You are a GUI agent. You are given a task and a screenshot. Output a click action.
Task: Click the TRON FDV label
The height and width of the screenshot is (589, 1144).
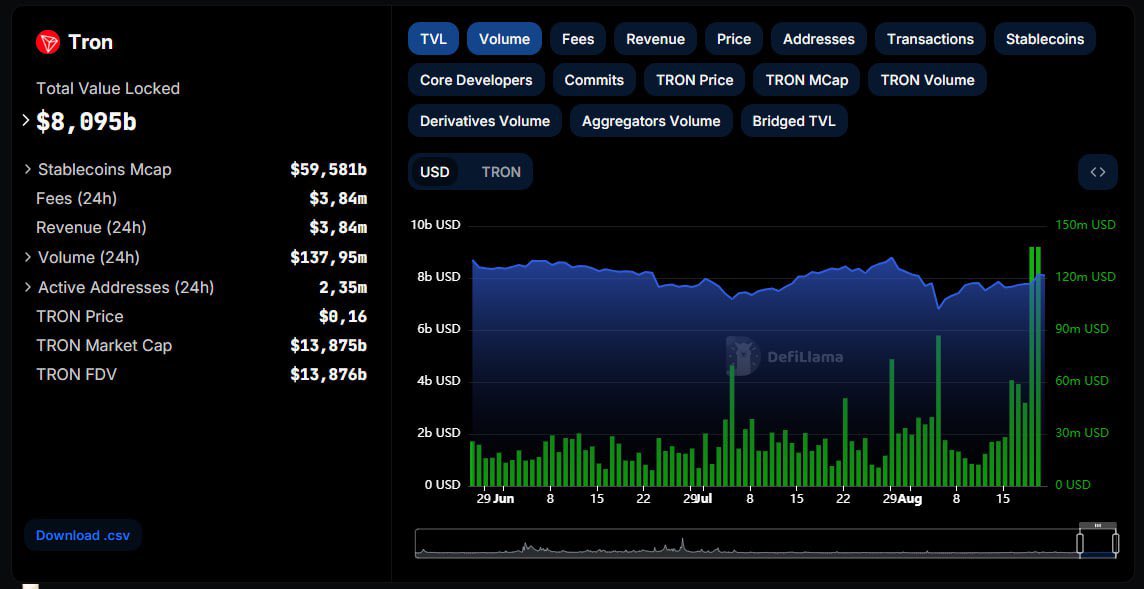[77, 374]
